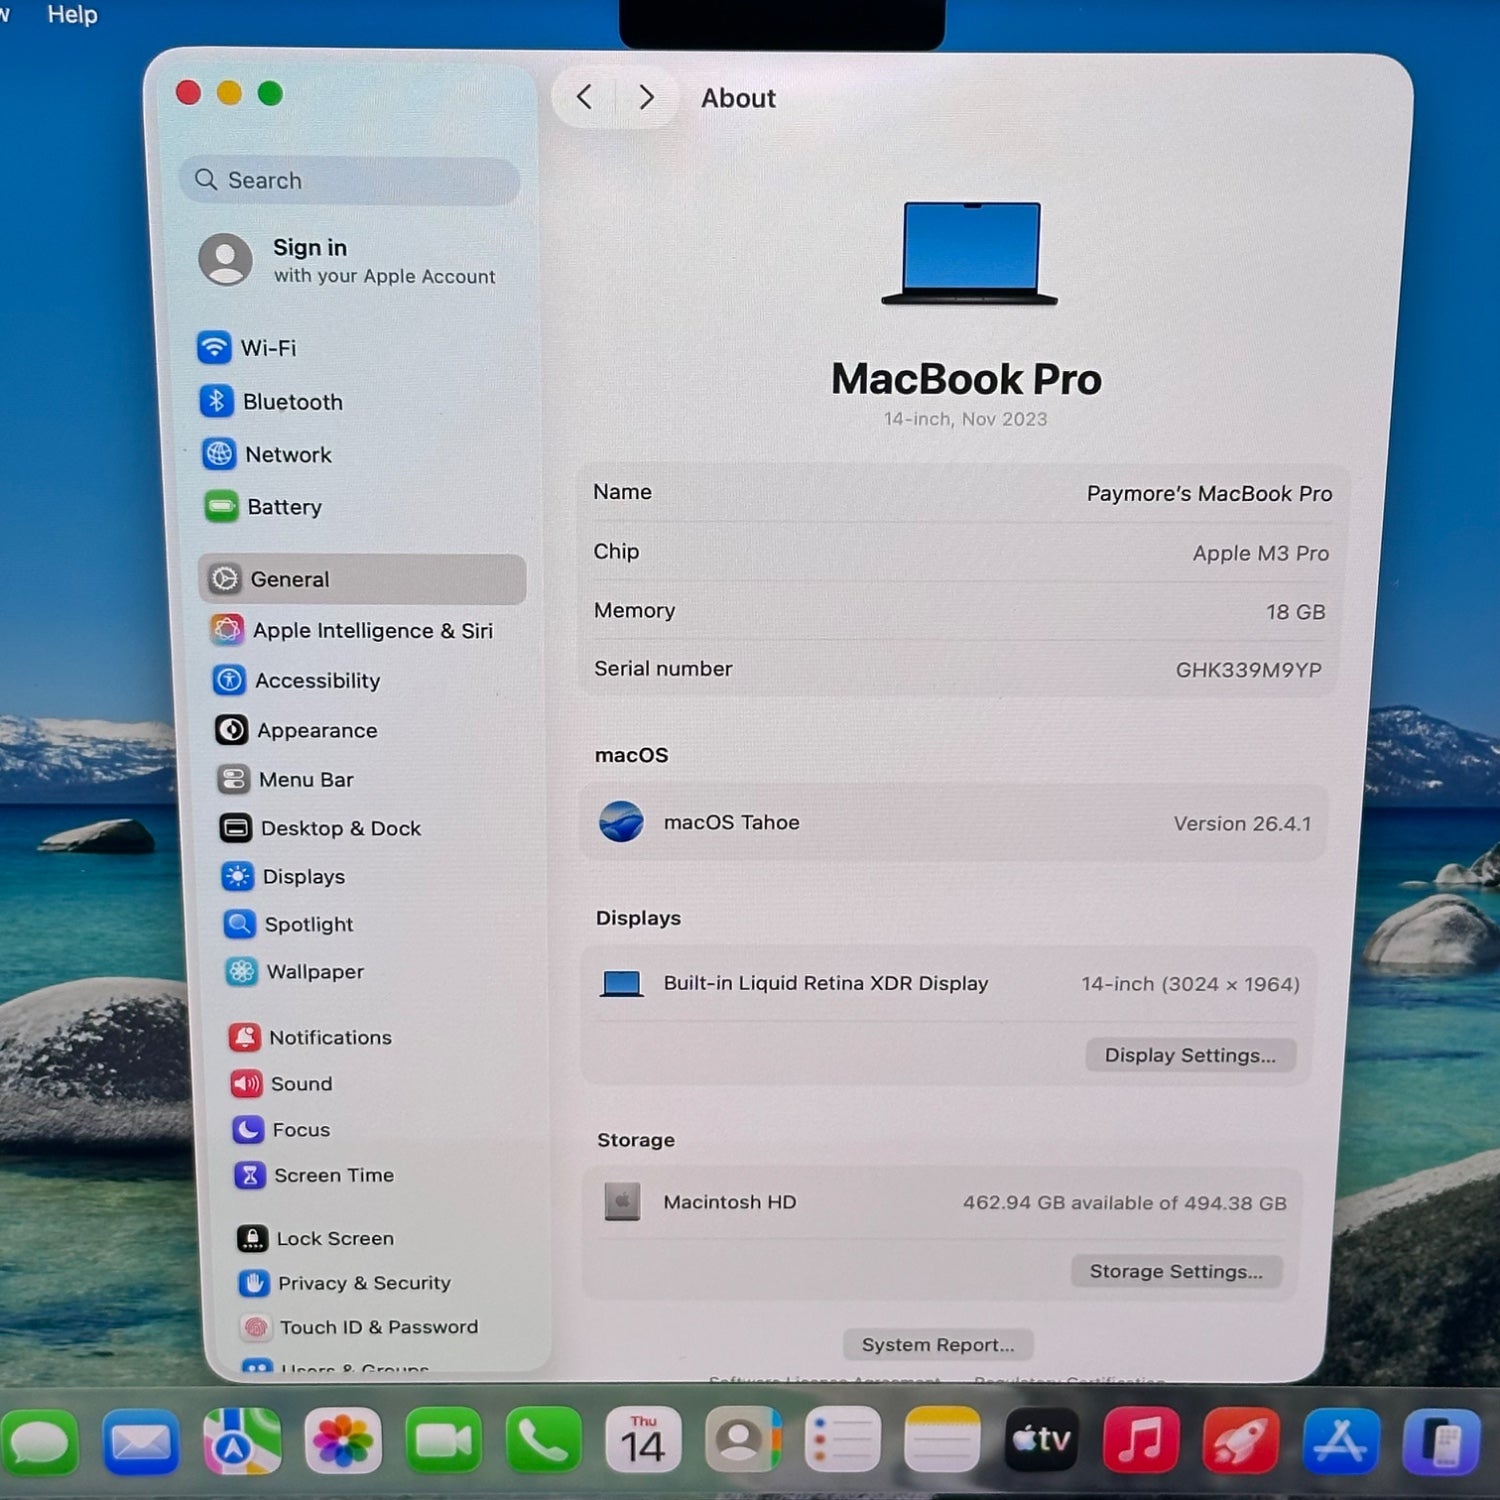Click the MacBook Pro image thumbnail
Screen dimensions: 1500x1500
click(x=969, y=253)
